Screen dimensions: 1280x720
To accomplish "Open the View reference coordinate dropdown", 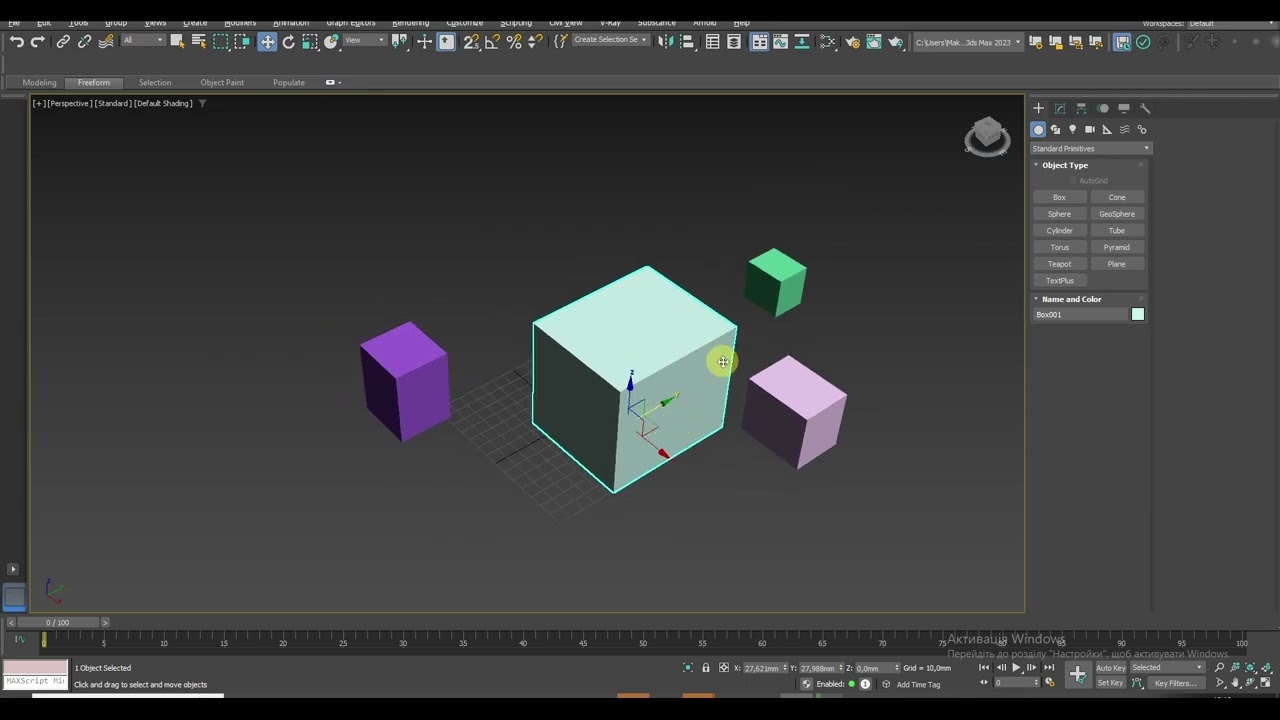I will click(x=364, y=41).
